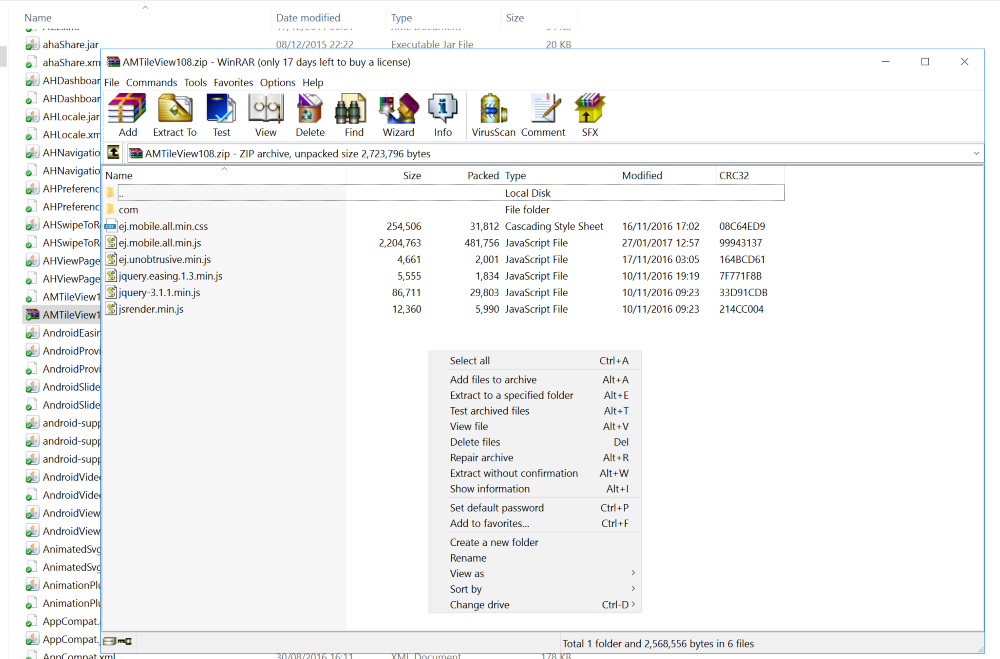Sort by the Name column header in WinRAR

224,175
